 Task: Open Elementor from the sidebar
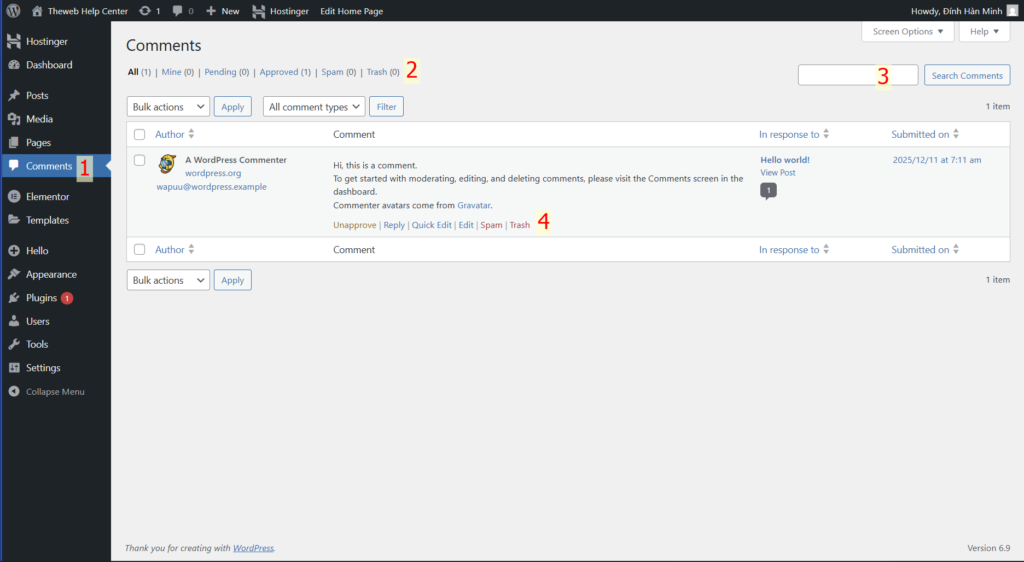[x=47, y=197]
